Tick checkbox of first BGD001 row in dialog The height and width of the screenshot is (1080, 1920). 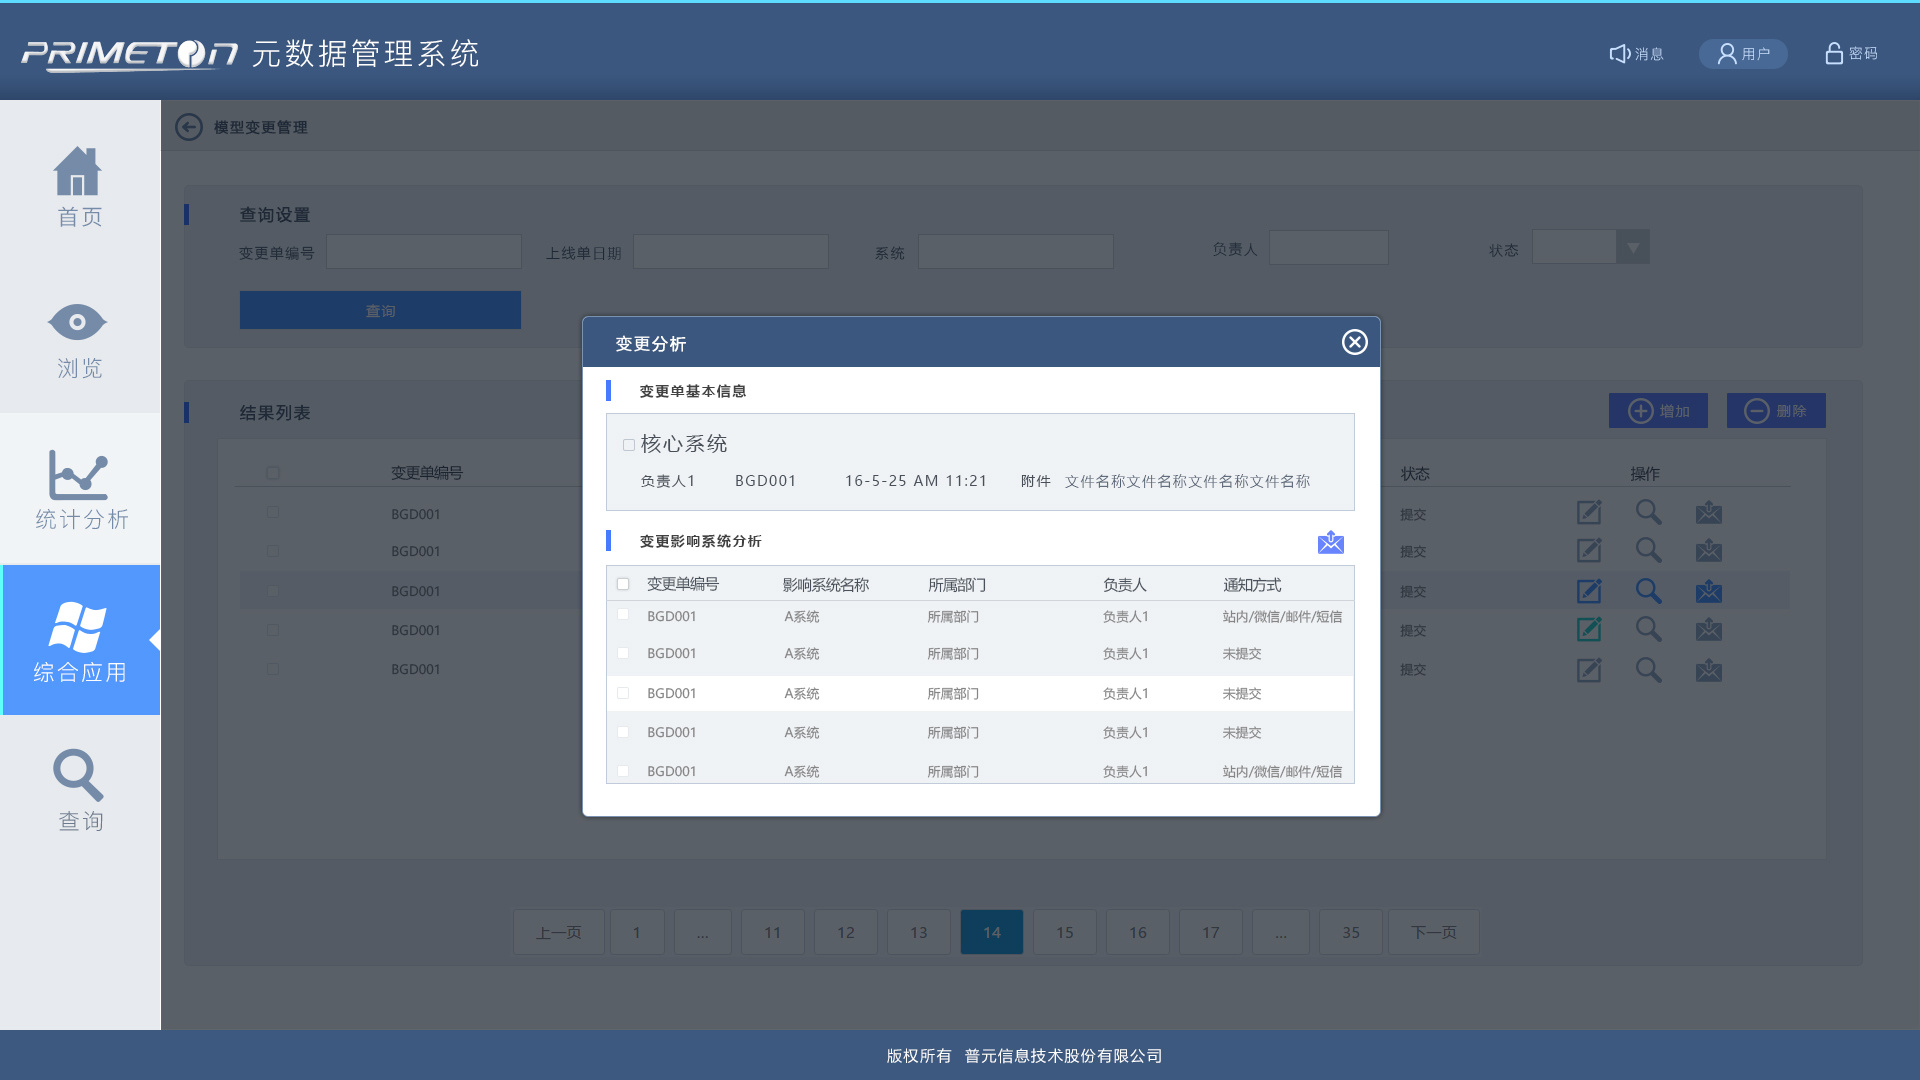[x=623, y=615]
